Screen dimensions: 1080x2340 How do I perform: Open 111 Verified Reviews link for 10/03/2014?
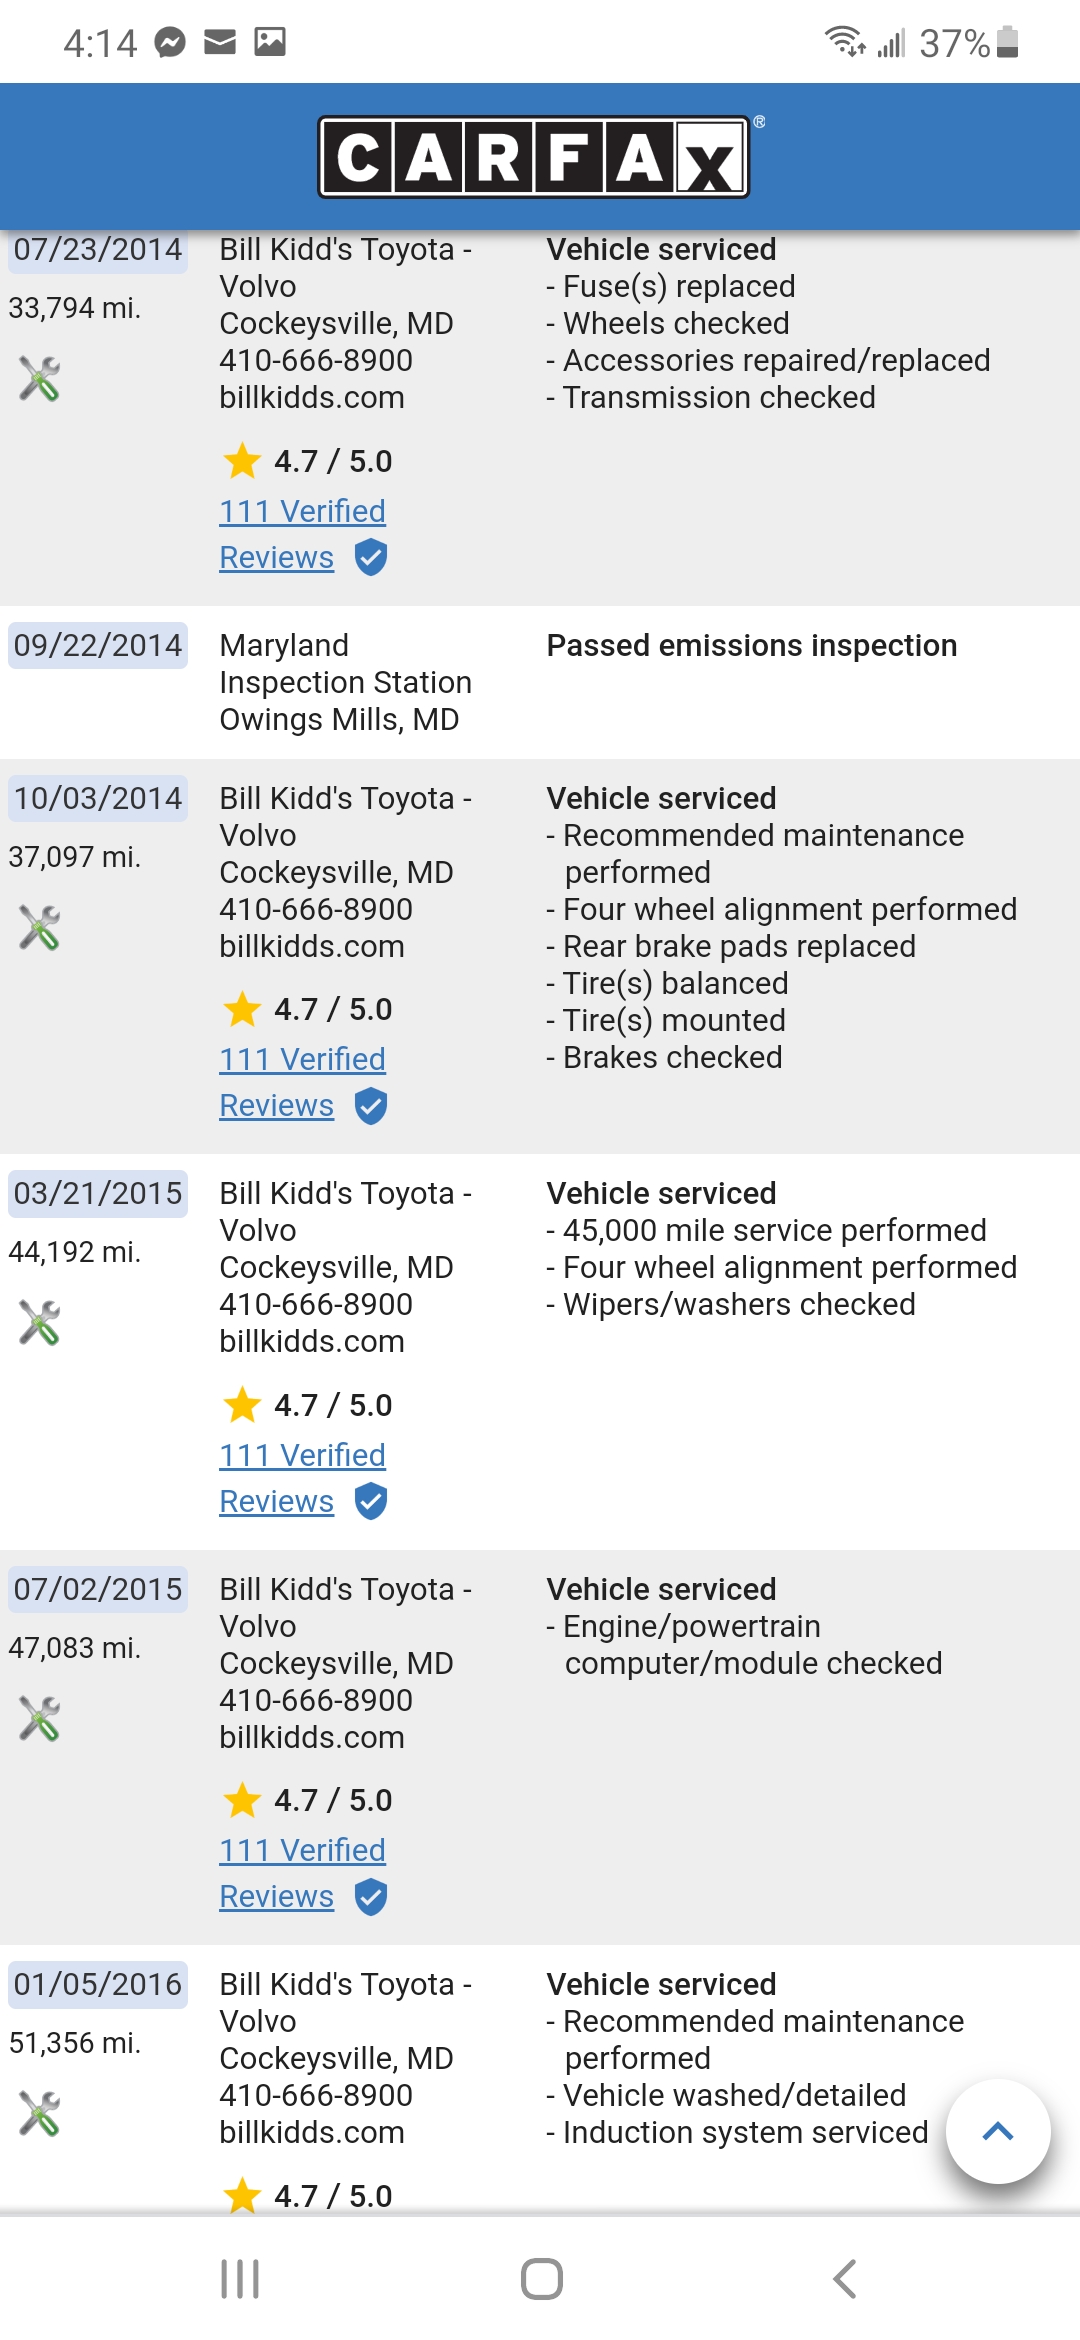[302, 1060]
